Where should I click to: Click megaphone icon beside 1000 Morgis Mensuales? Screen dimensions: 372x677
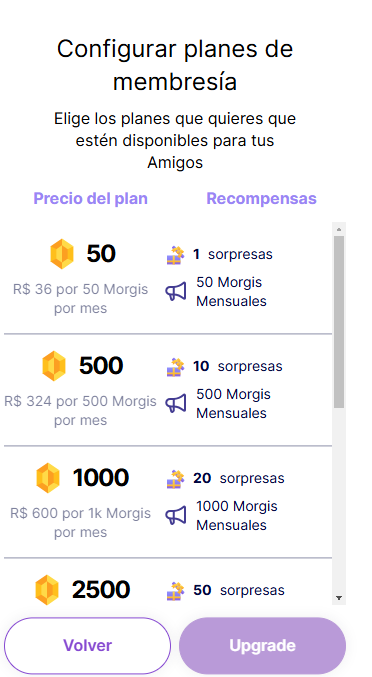click(x=176, y=516)
